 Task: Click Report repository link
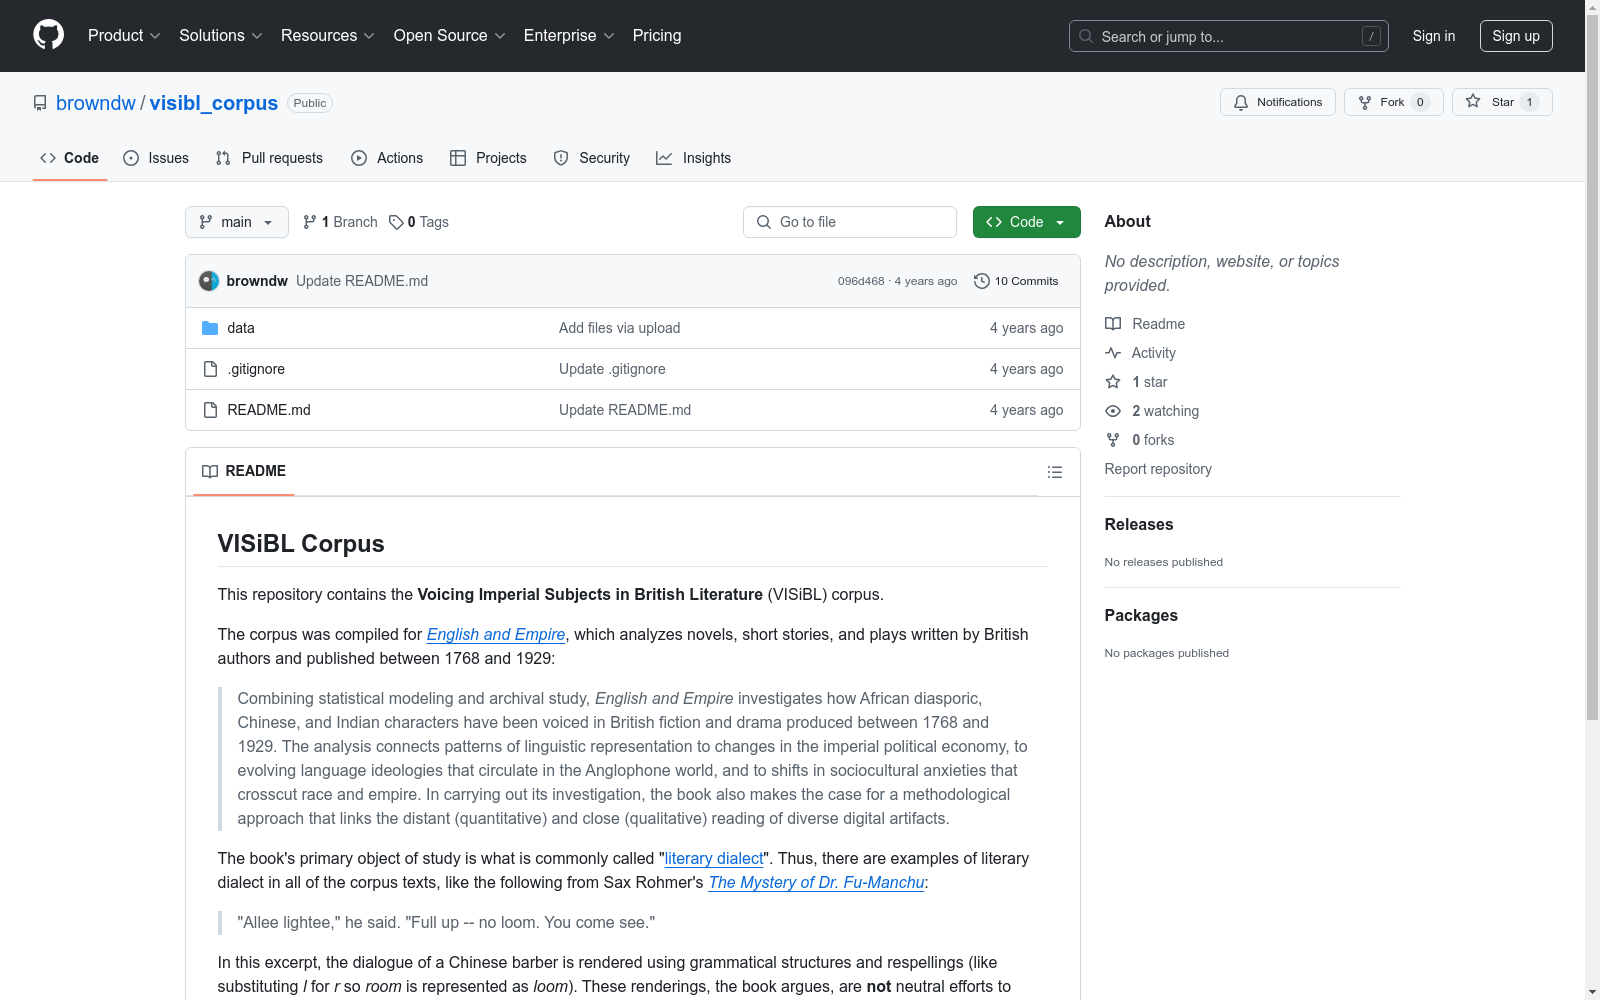[1158, 469]
